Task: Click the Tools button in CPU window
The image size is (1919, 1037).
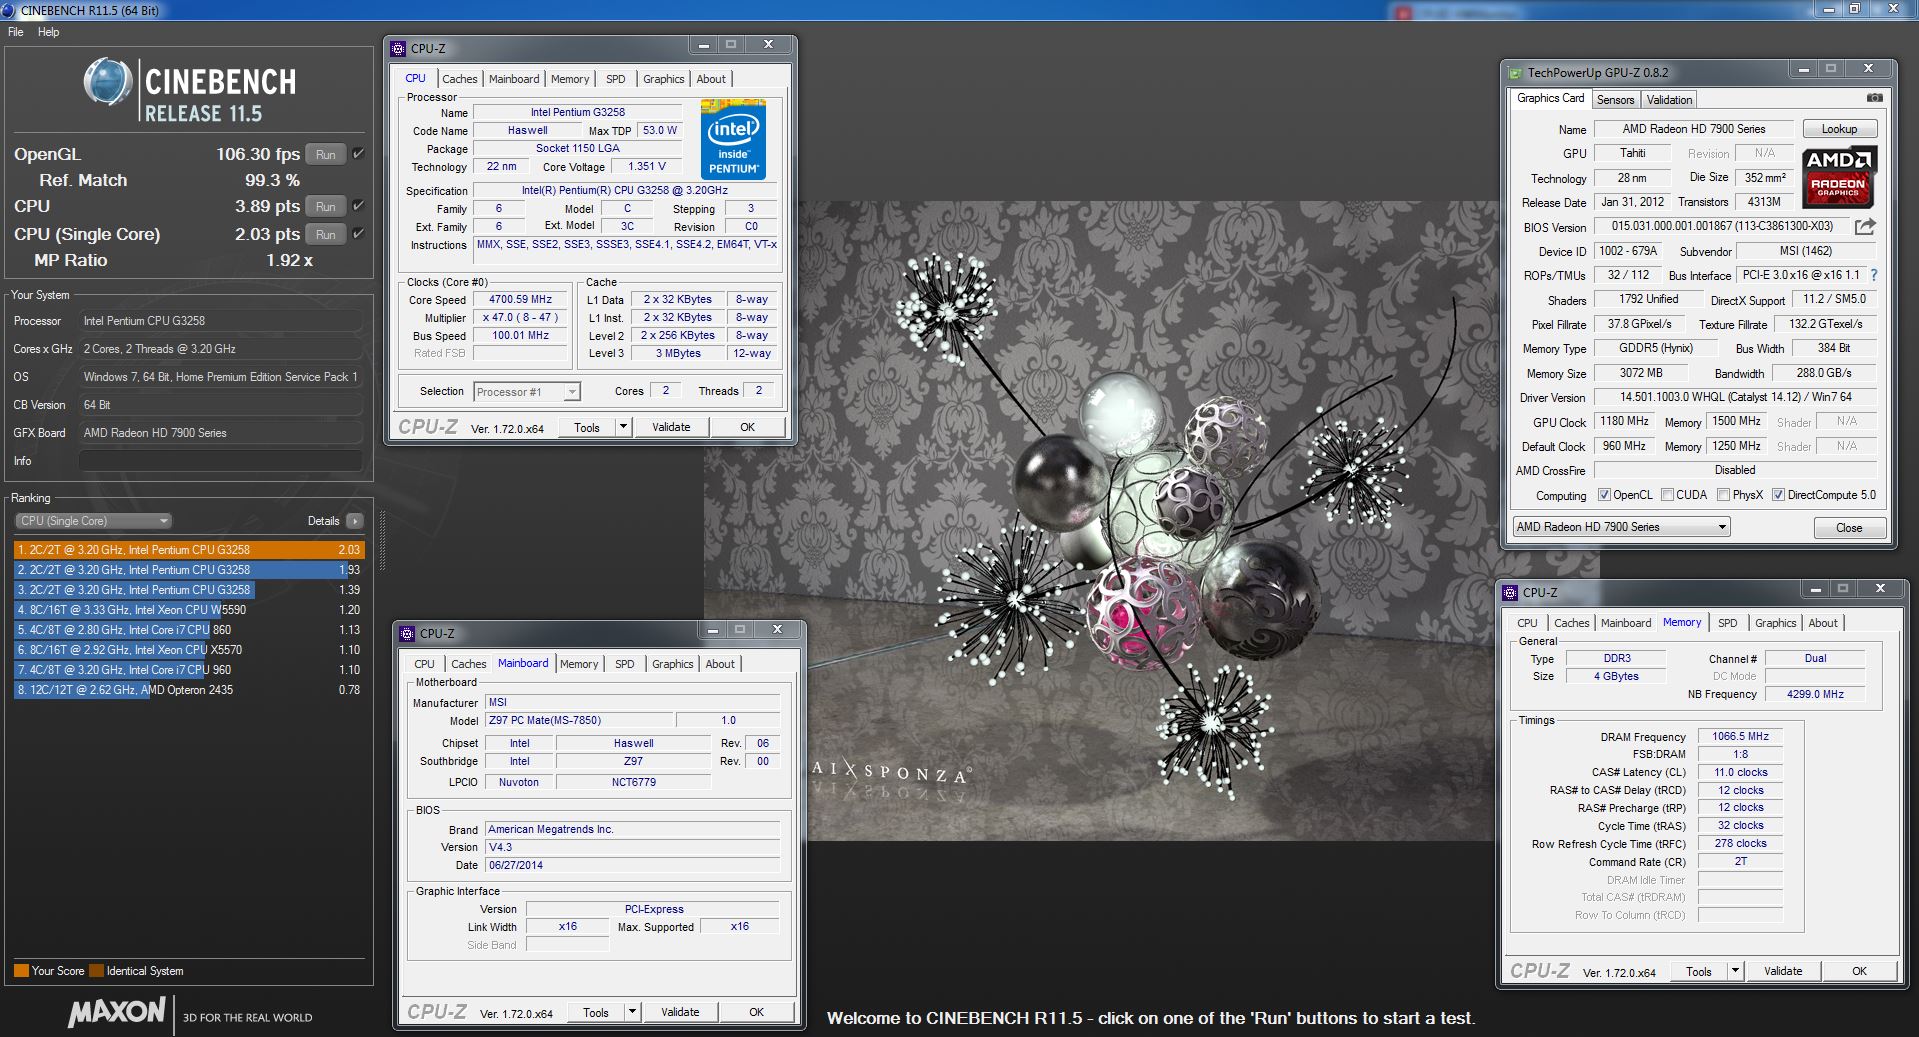Action: (587, 427)
